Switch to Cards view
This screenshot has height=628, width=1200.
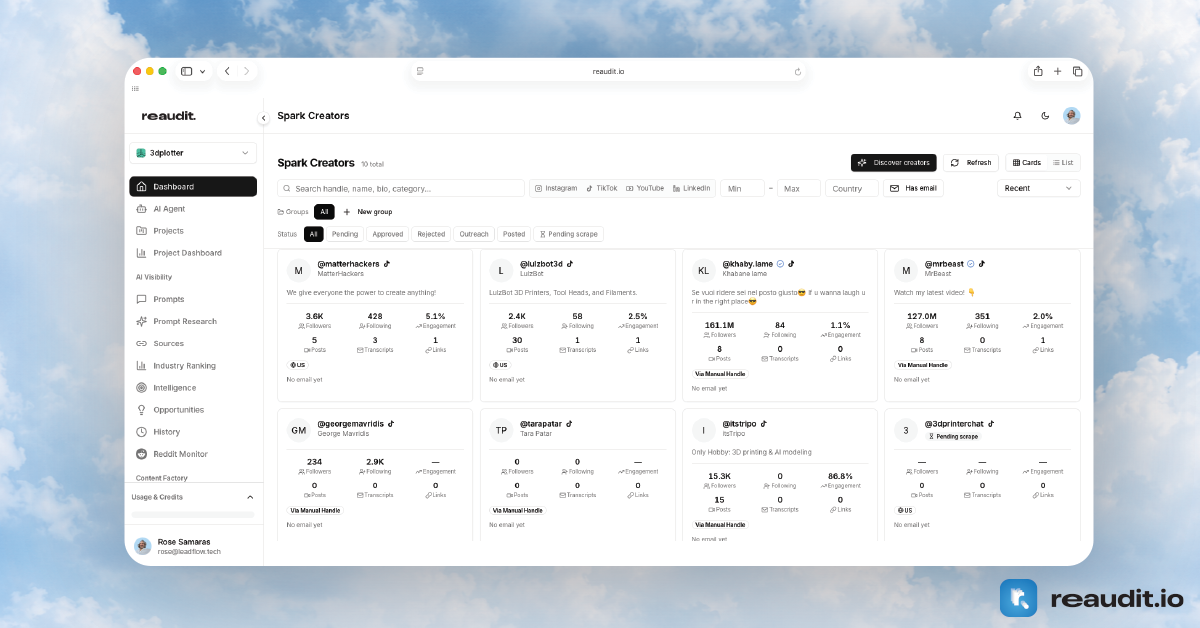(1027, 162)
